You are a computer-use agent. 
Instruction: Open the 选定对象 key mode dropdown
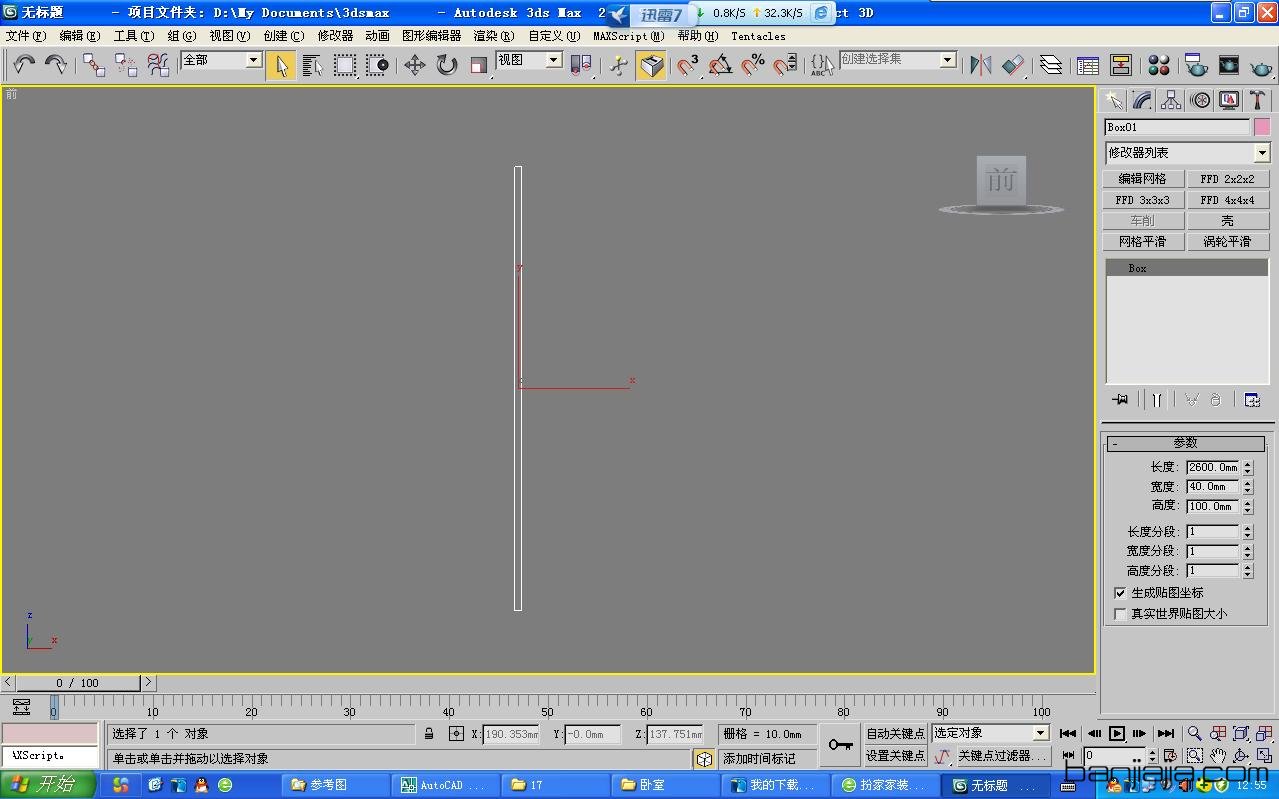(x=990, y=733)
